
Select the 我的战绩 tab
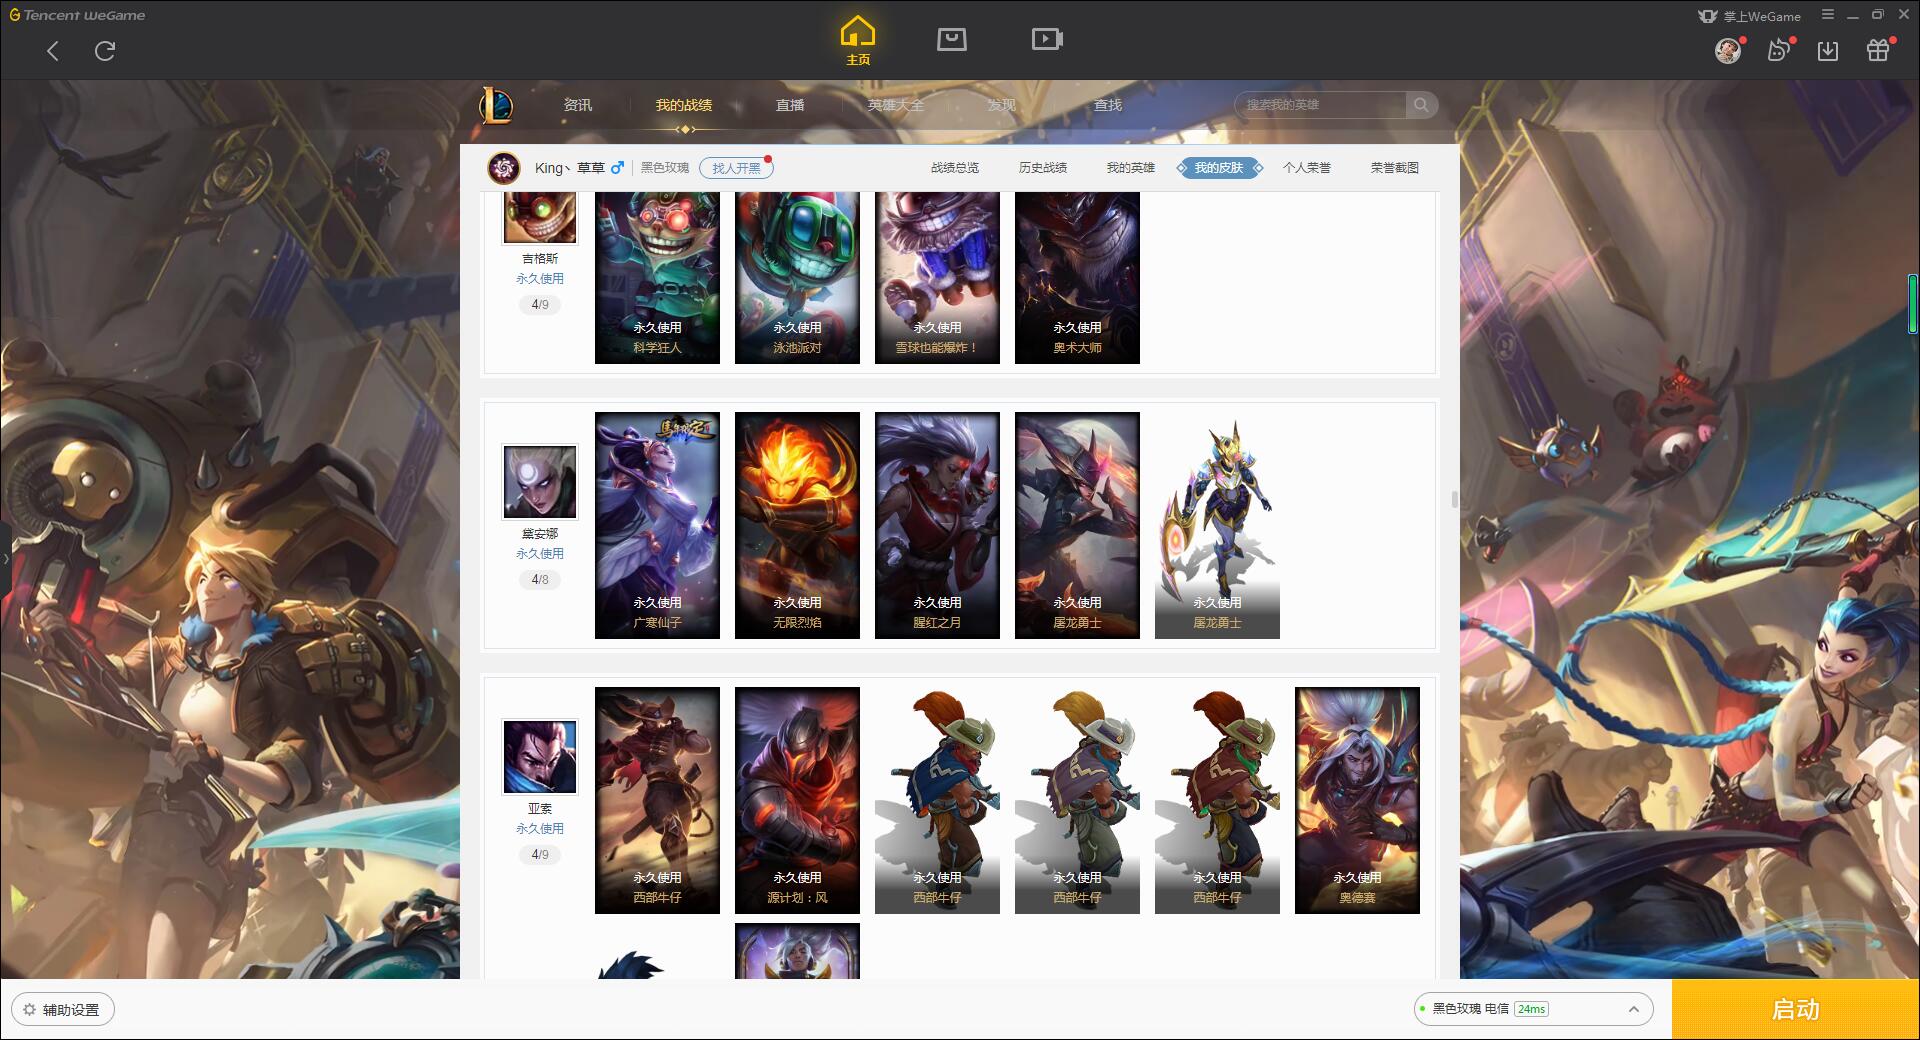(x=684, y=105)
